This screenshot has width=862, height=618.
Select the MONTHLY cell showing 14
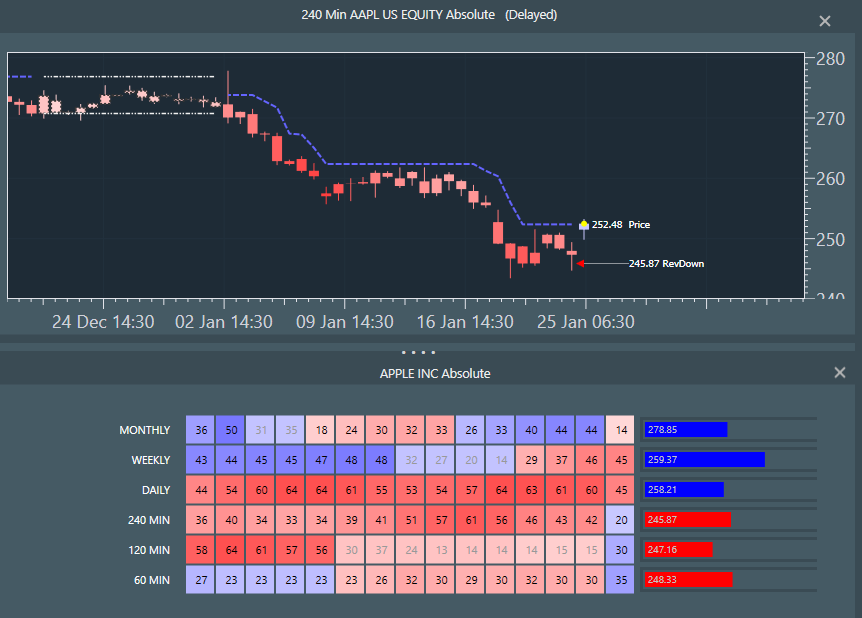[621, 430]
